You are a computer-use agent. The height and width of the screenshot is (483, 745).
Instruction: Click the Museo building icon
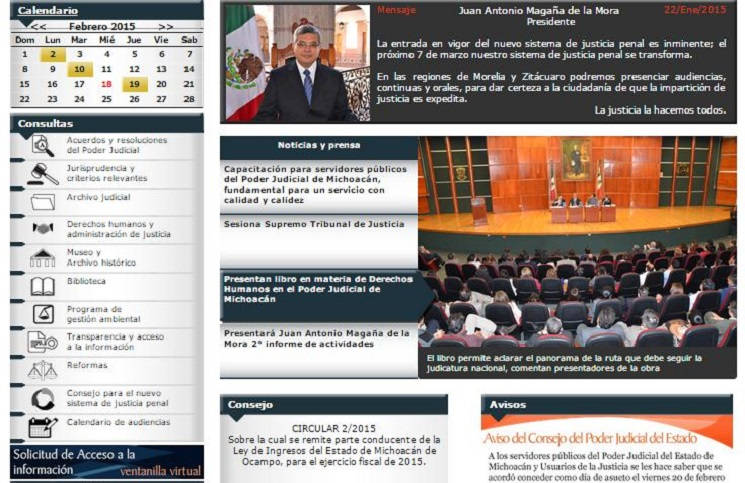(x=42, y=258)
